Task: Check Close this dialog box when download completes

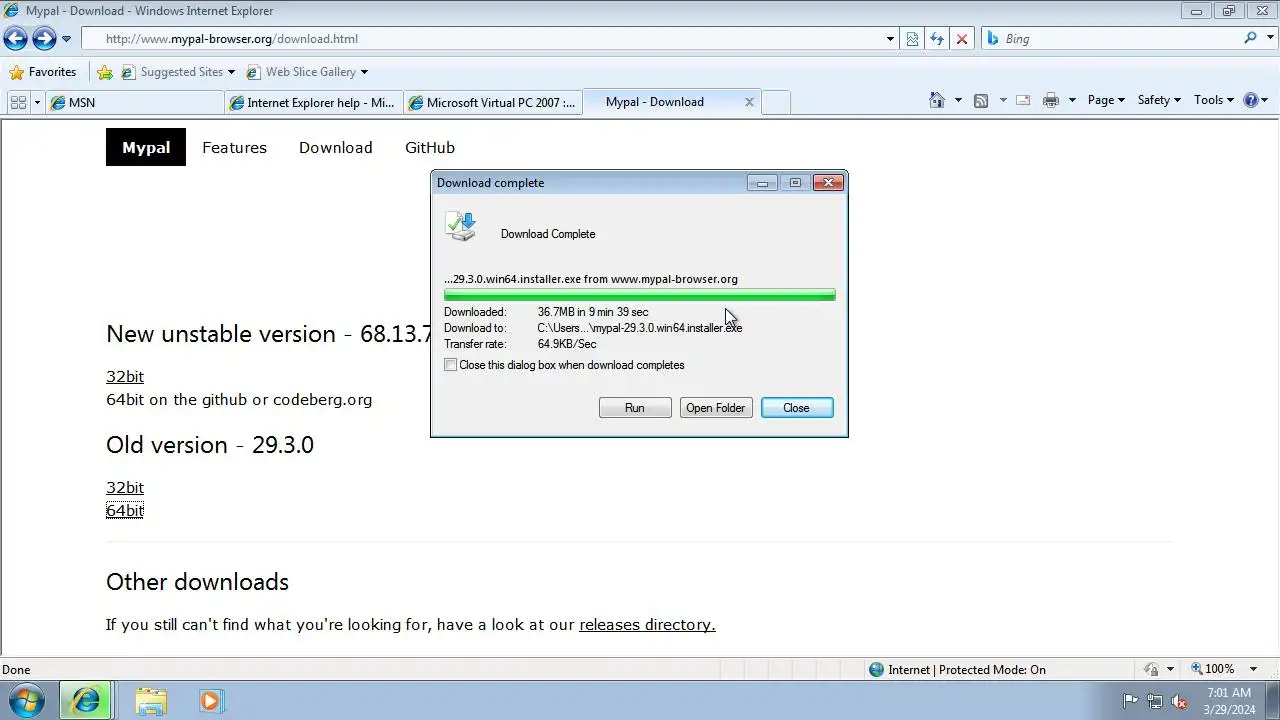Action: tap(451, 365)
